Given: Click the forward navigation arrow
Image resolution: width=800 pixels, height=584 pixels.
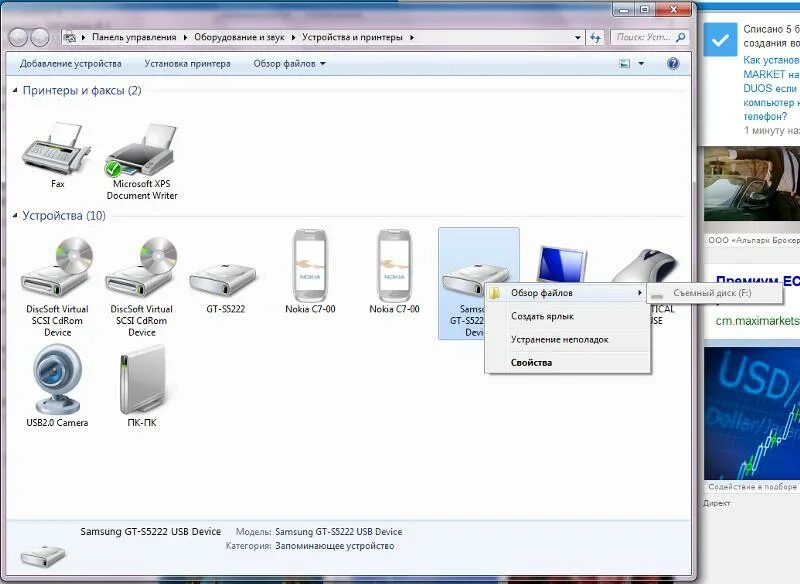Looking at the screenshot, I should [x=40, y=37].
